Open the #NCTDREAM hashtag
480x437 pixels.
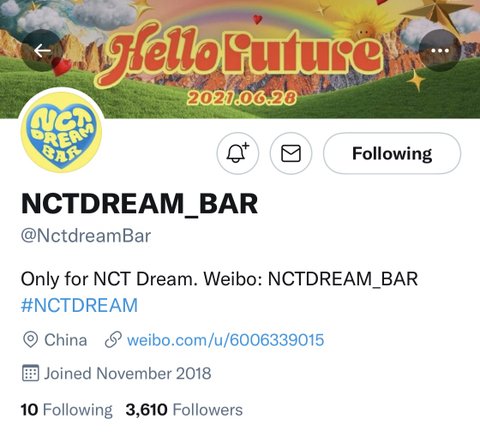tap(79, 305)
